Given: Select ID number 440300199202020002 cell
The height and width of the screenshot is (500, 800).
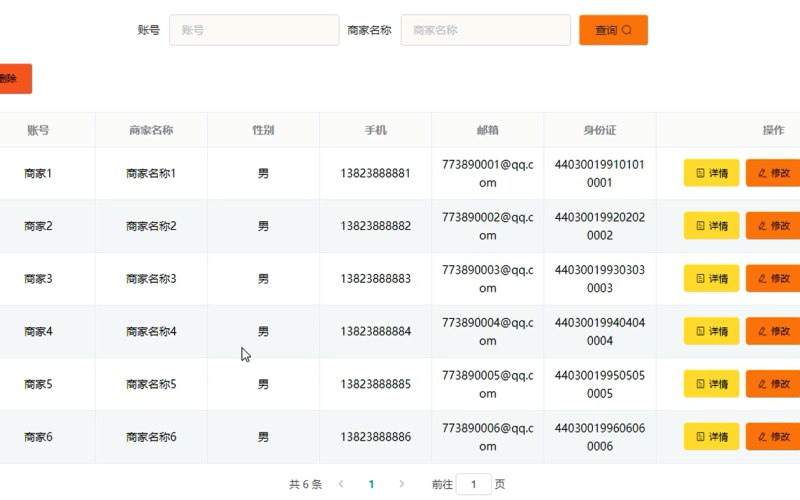Looking at the screenshot, I should (x=600, y=226).
